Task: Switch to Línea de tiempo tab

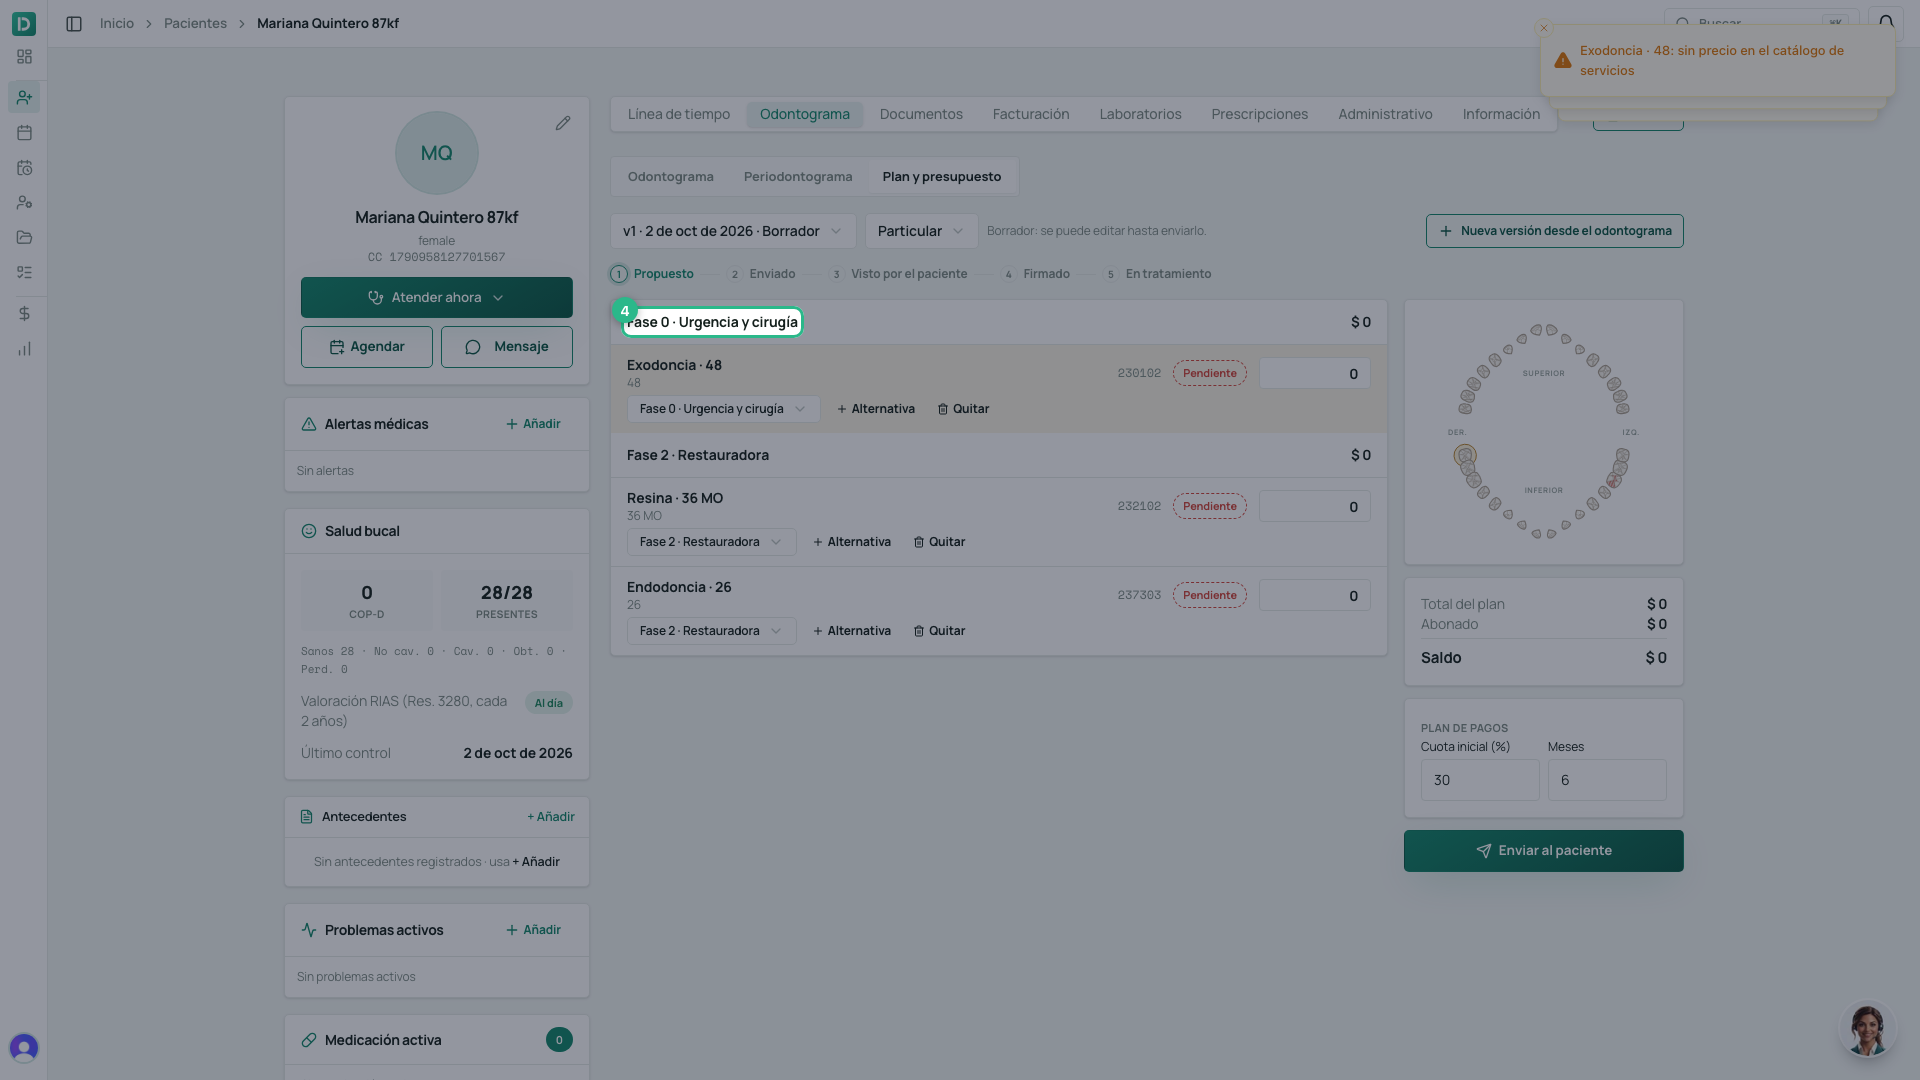Action: point(679,114)
